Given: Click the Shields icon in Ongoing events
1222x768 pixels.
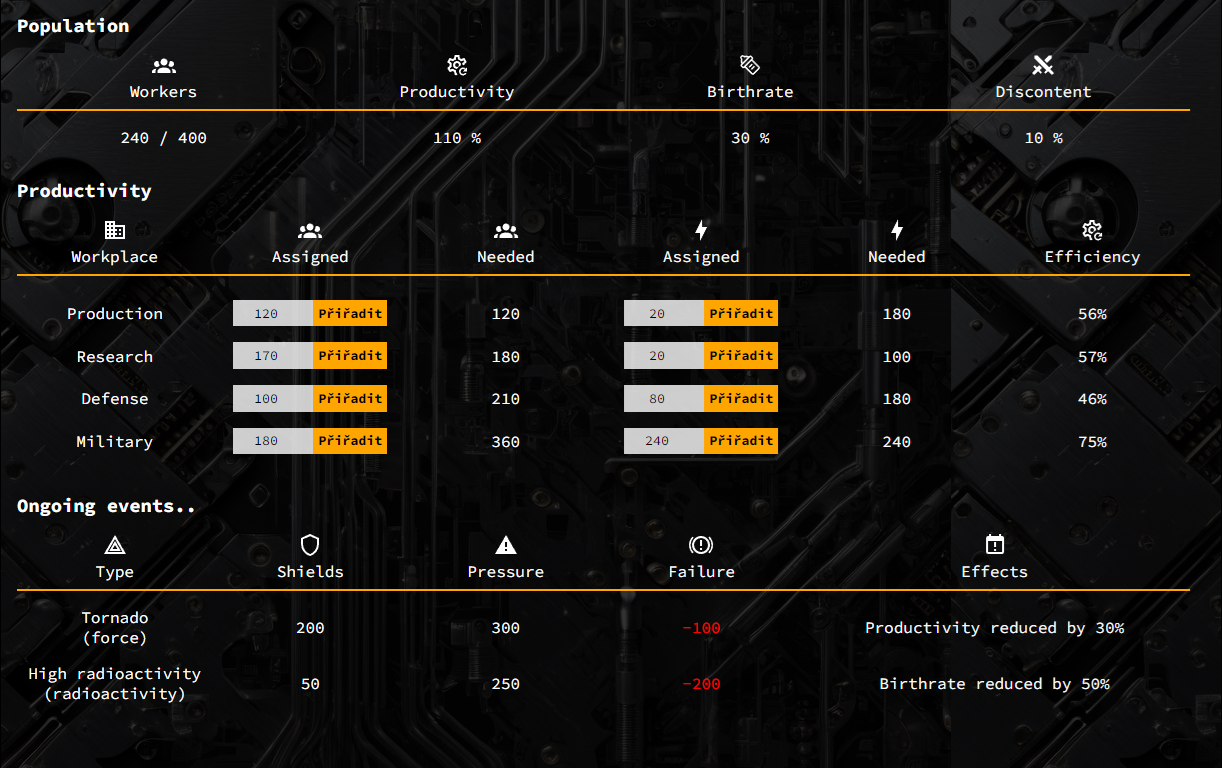Looking at the screenshot, I should (x=310, y=545).
